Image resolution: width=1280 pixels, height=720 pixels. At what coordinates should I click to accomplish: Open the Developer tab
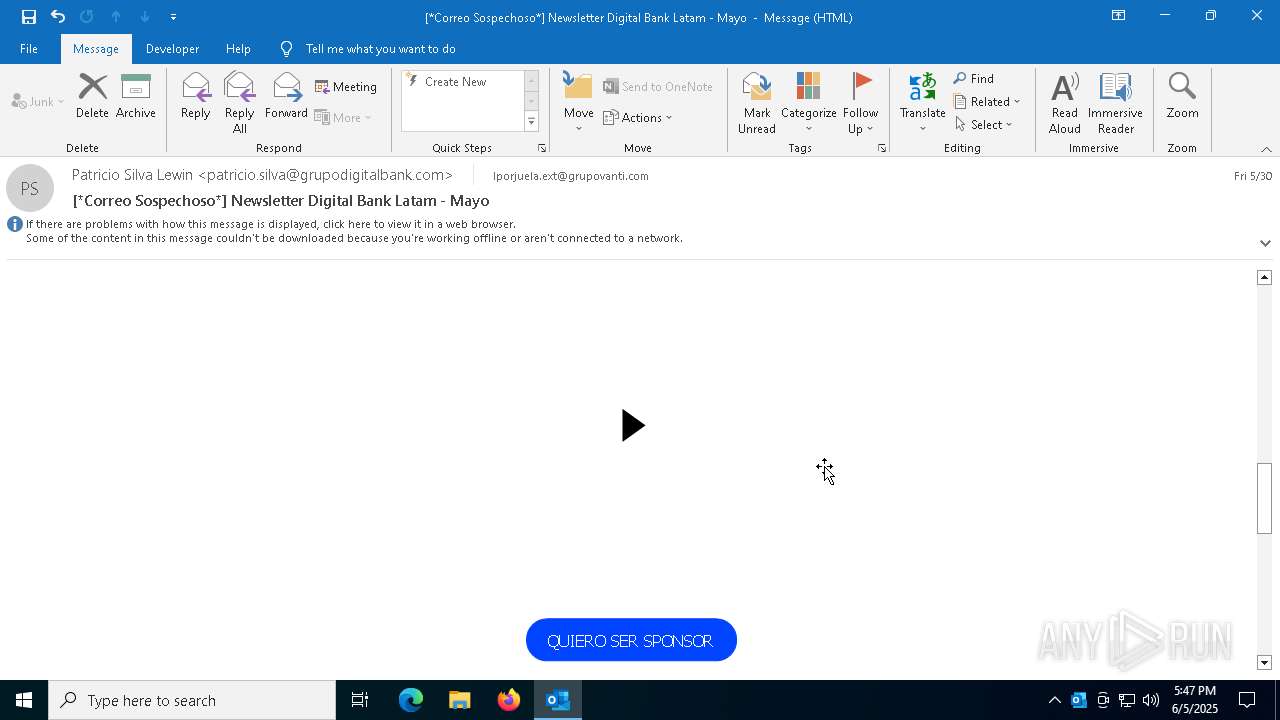pos(172,49)
